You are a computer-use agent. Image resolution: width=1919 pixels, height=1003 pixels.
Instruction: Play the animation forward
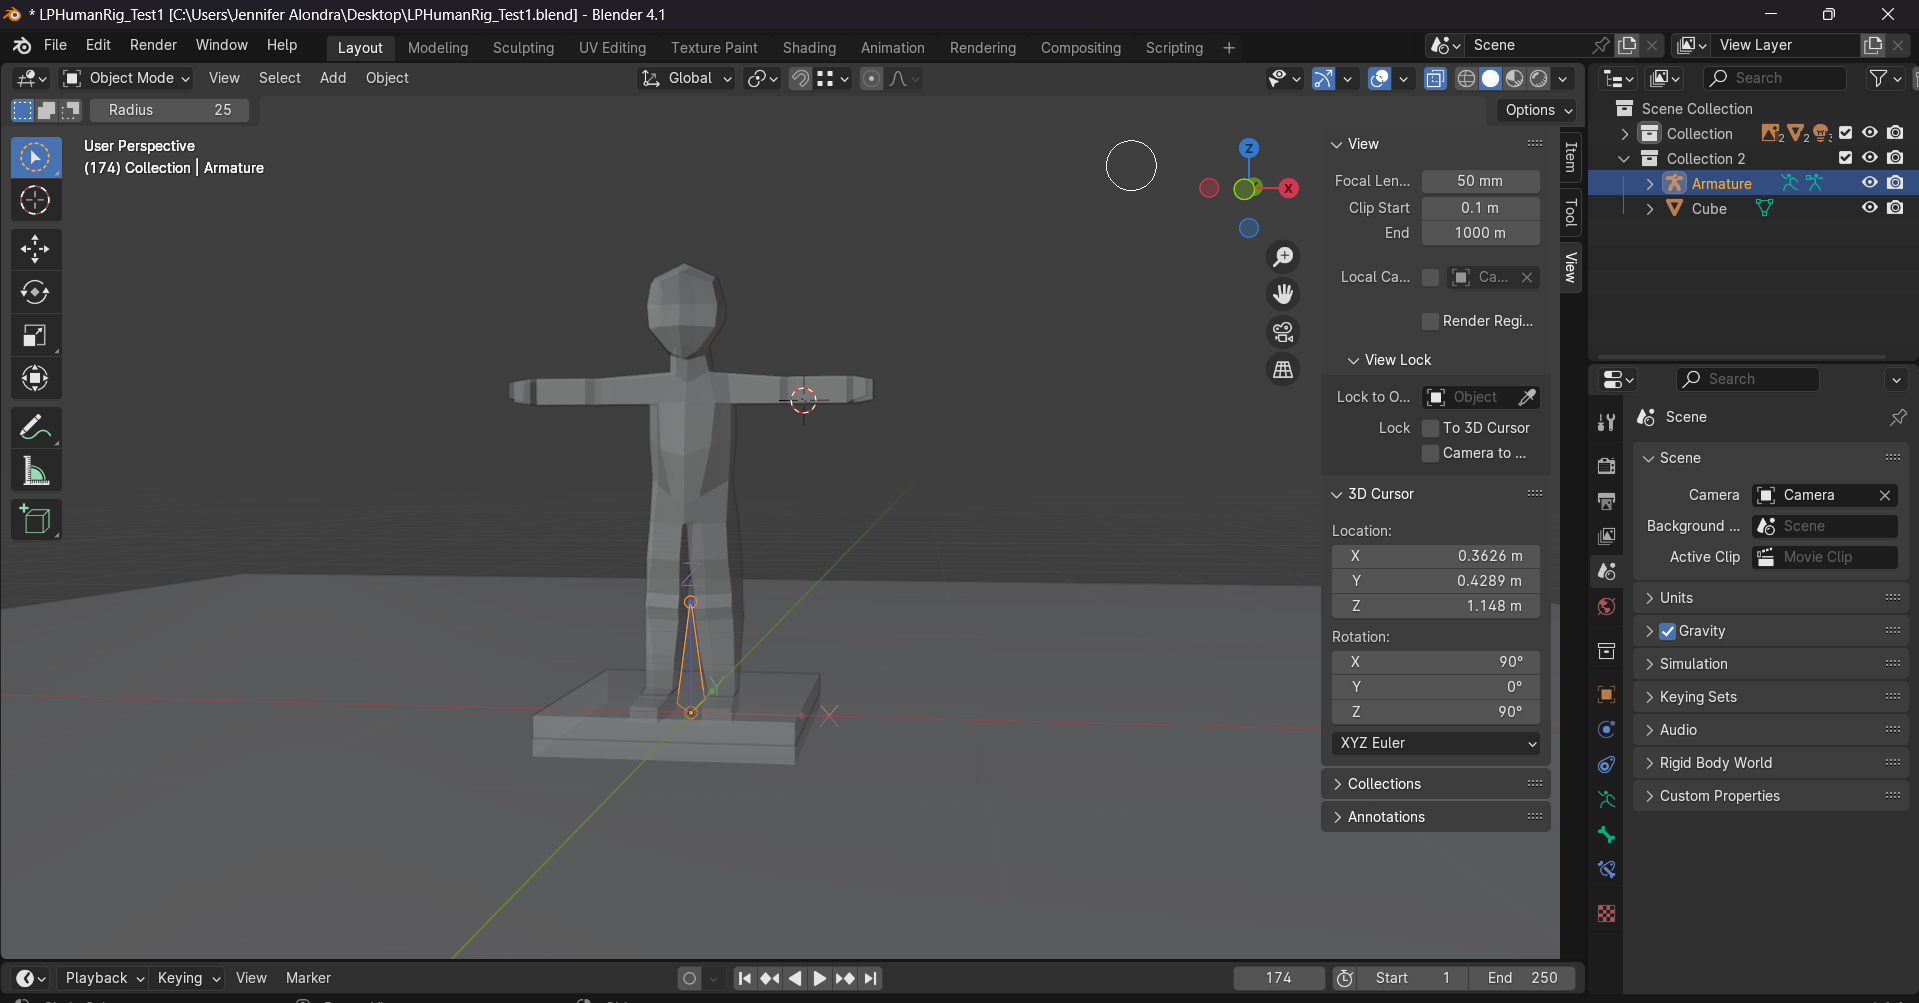(819, 978)
